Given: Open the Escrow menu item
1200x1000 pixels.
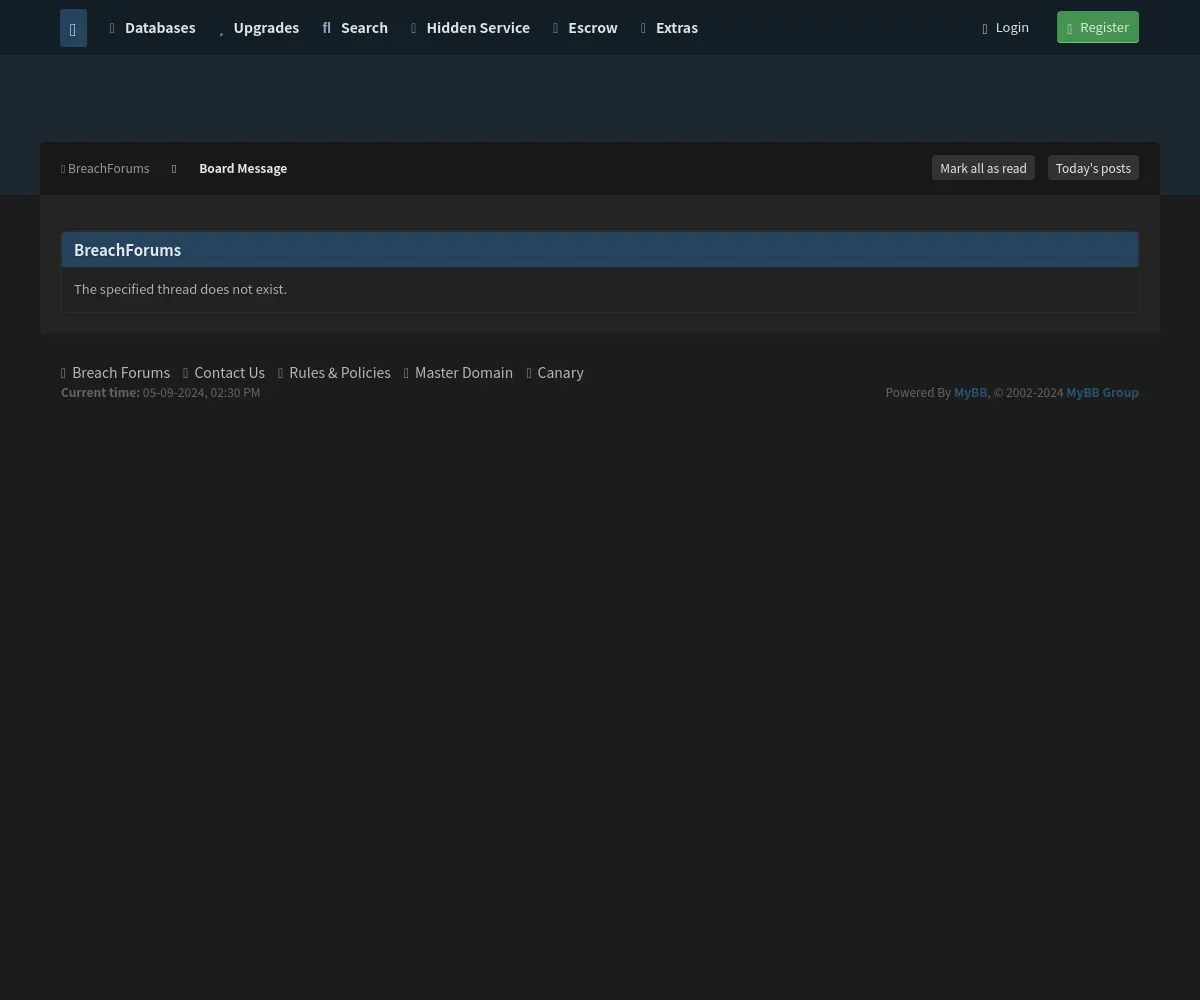Looking at the screenshot, I should coord(585,28).
